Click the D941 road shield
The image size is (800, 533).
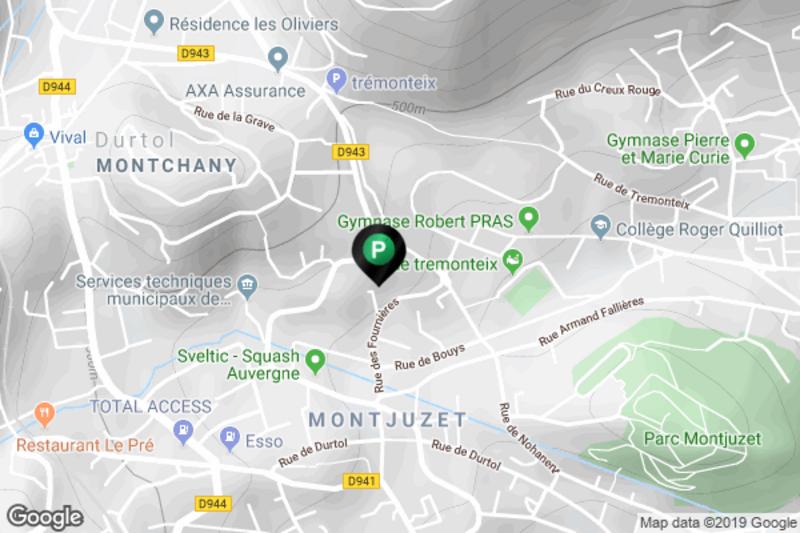(361, 480)
